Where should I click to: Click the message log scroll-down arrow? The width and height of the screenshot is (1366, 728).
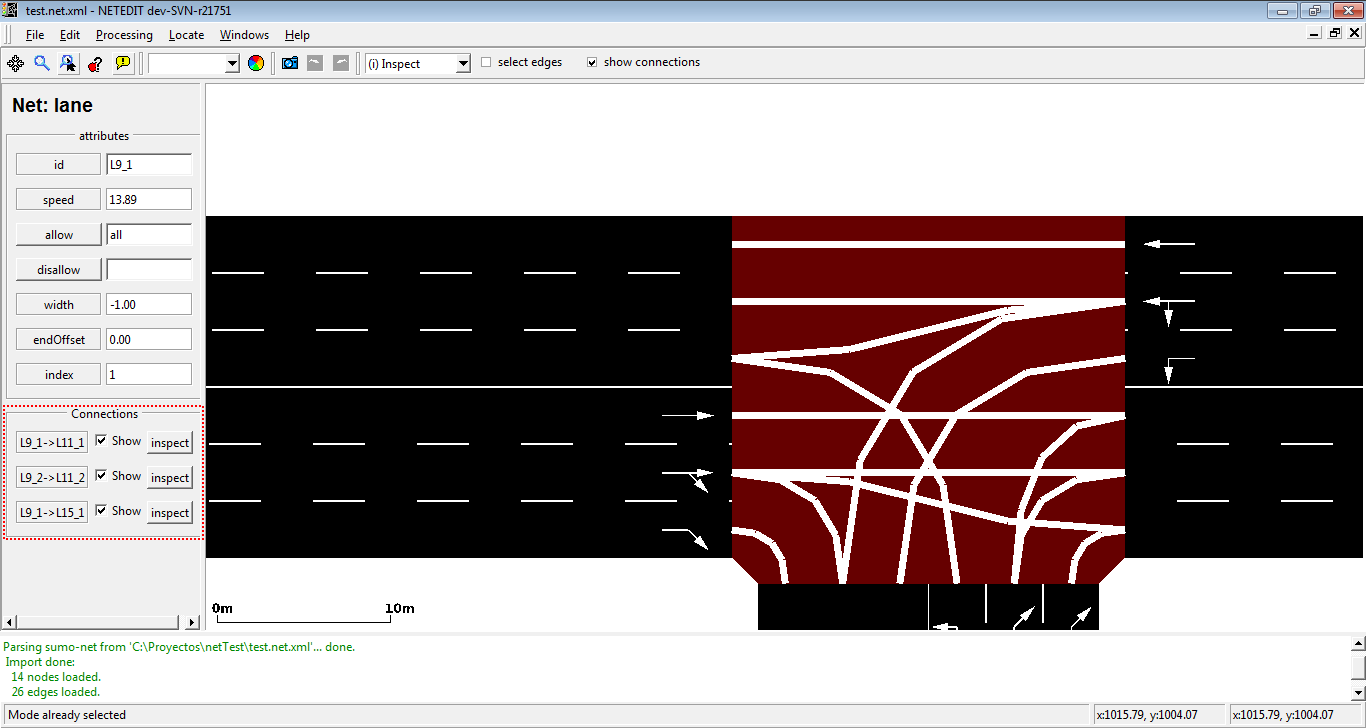(x=1358, y=692)
